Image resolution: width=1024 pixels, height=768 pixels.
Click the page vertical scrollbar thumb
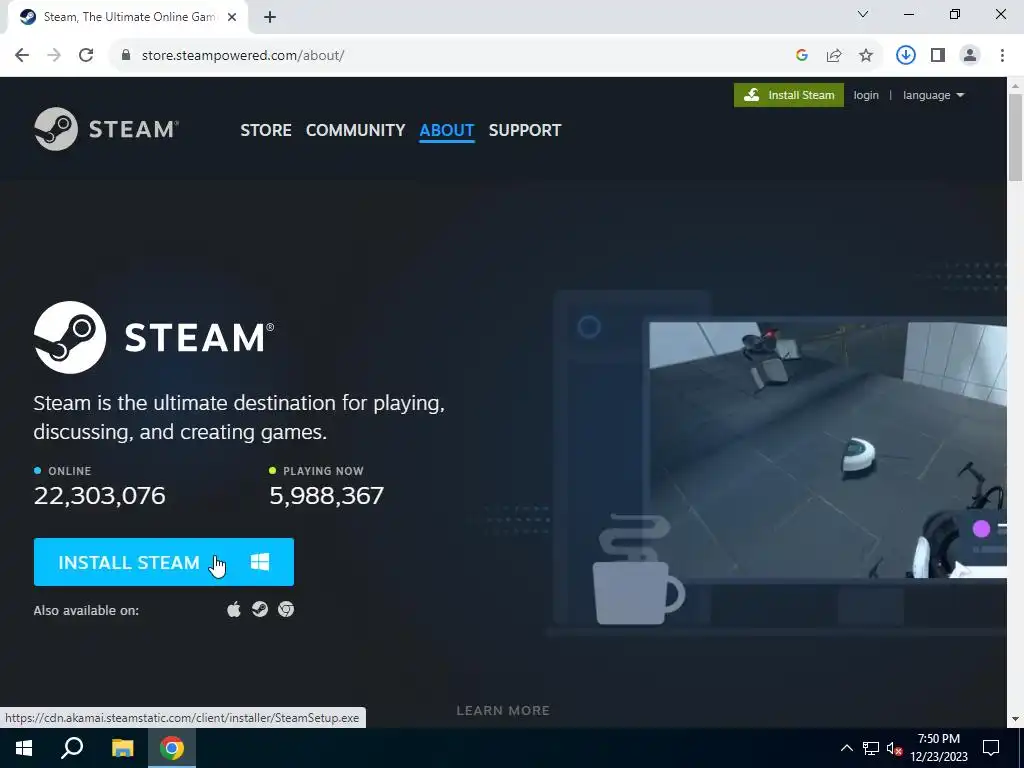click(x=1015, y=137)
